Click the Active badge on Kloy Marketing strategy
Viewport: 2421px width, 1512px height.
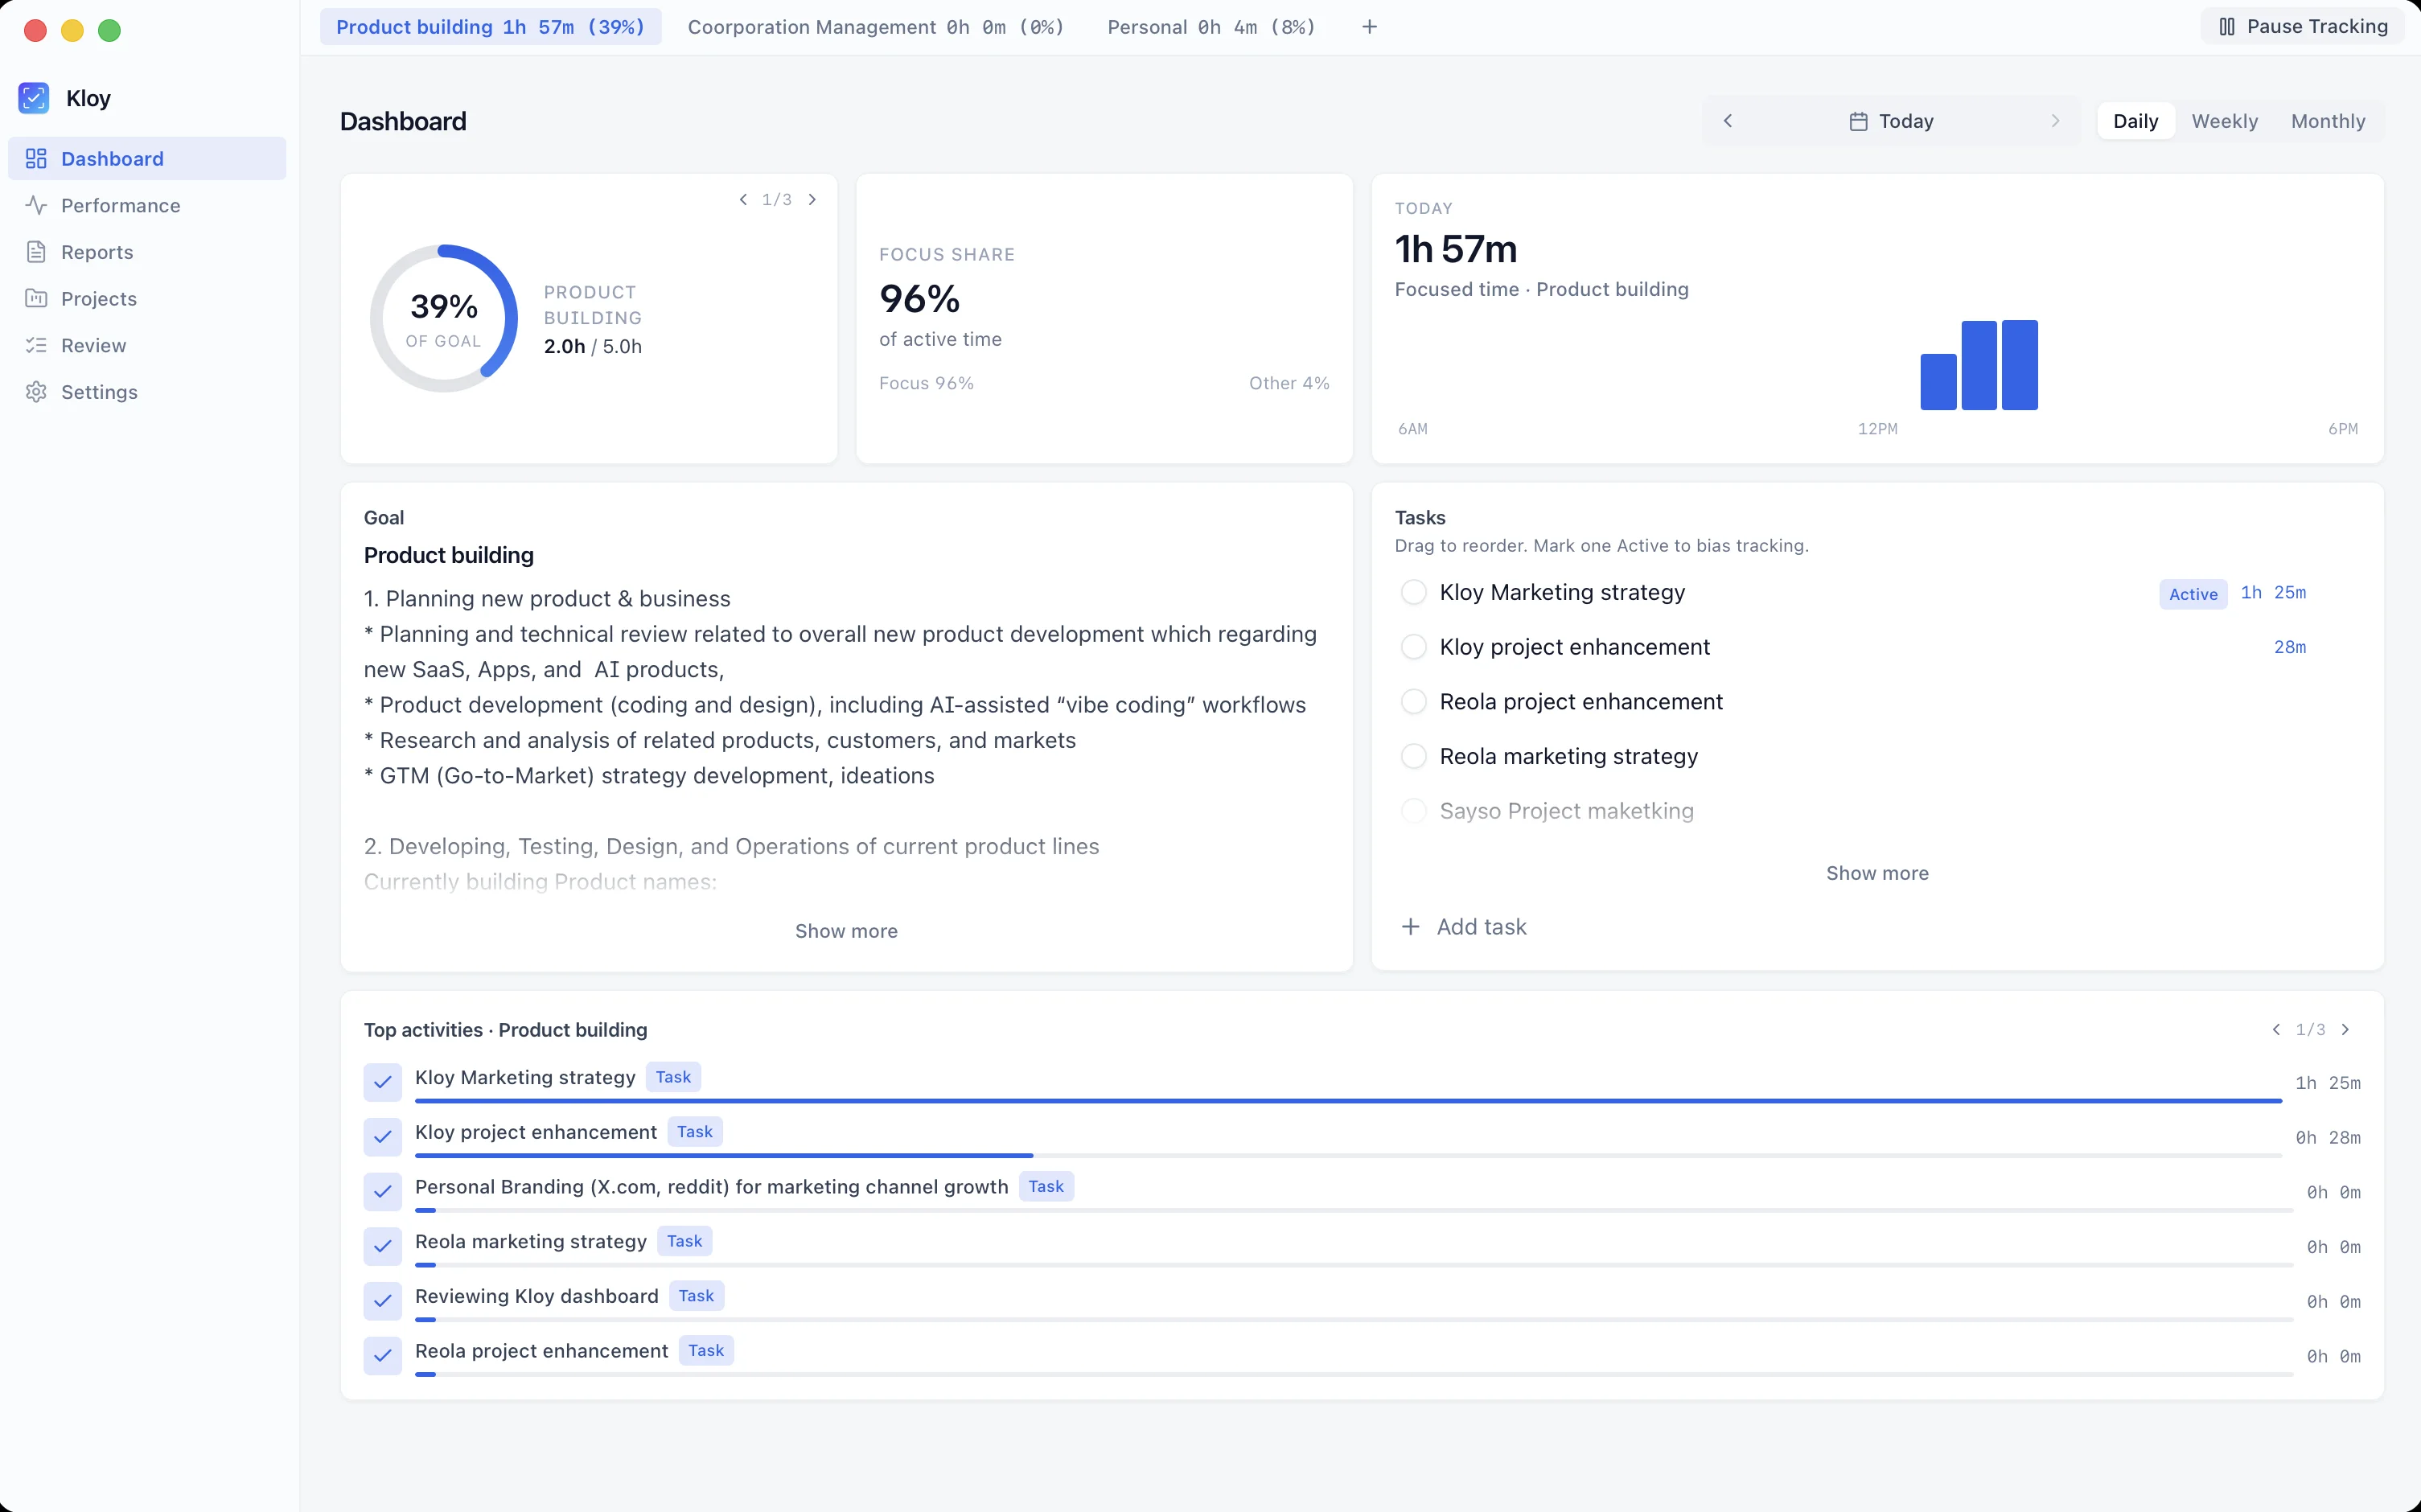(x=2193, y=594)
